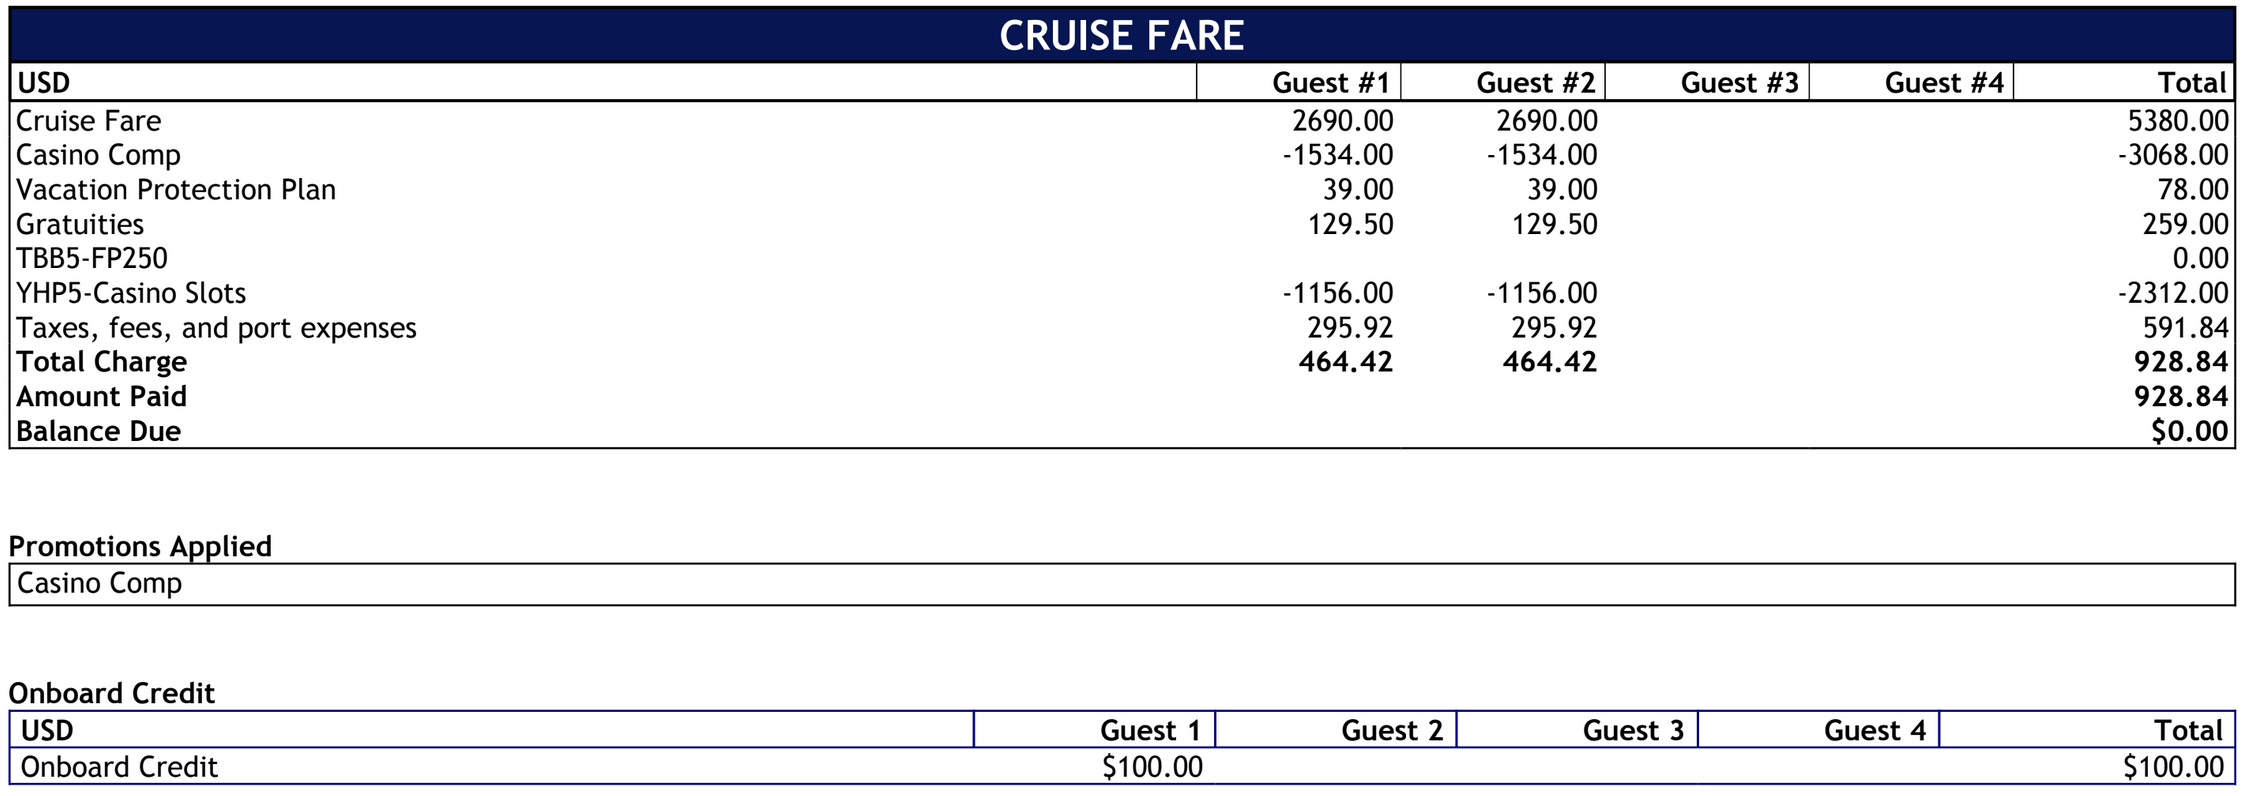Click the Balance Due $0.00 value
Viewport: 2251px width, 796px height.
(x=2189, y=432)
